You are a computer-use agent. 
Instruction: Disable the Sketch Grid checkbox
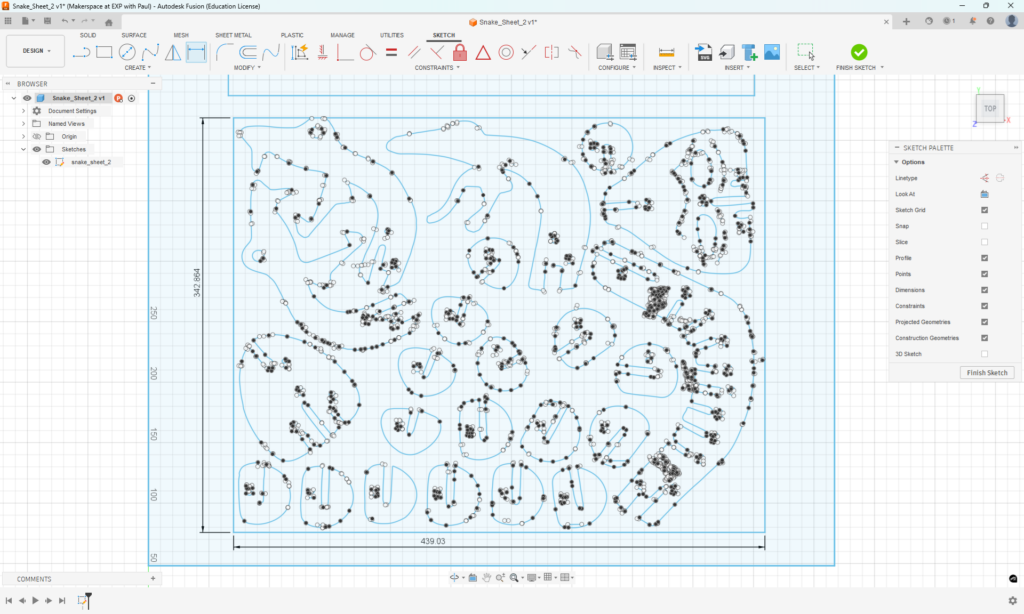[x=984, y=210]
